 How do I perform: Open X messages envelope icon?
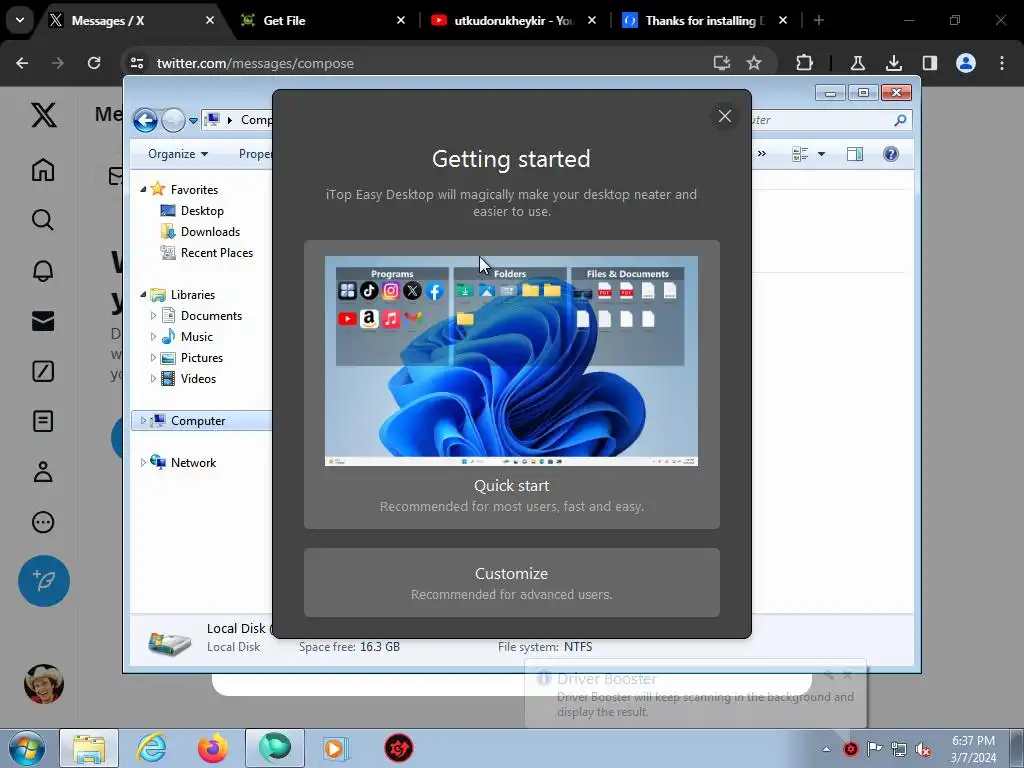point(43,321)
